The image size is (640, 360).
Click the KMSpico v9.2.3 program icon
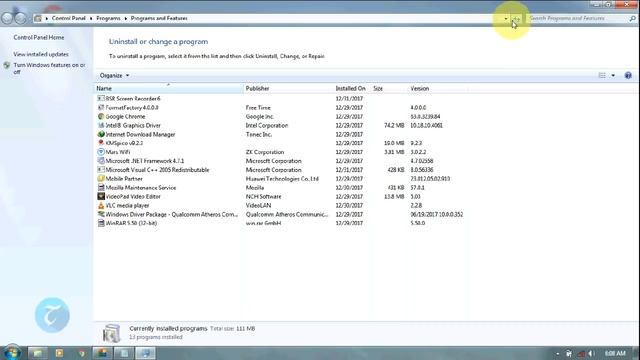coord(101,143)
